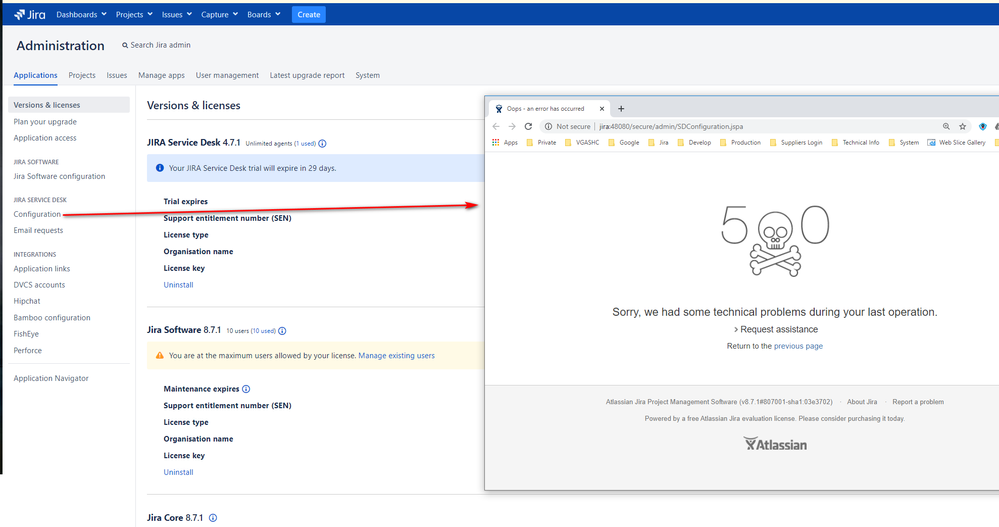Open Application Navigator link
The height and width of the screenshot is (527, 999).
[x=51, y=379]
